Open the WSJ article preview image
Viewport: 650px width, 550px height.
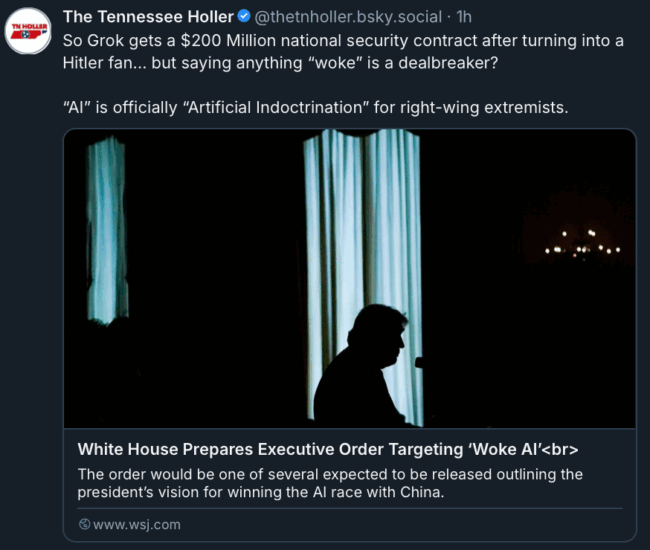349,278
